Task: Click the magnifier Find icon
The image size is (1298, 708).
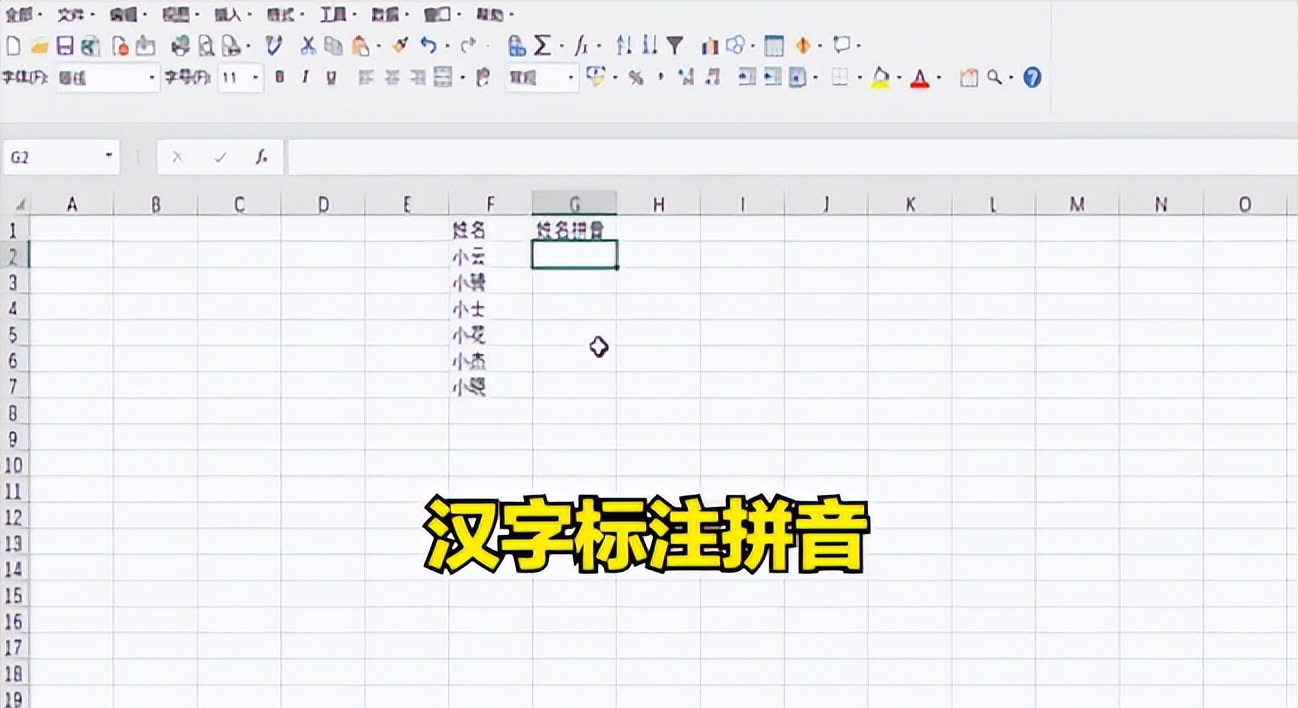Action: pos(994,78)
